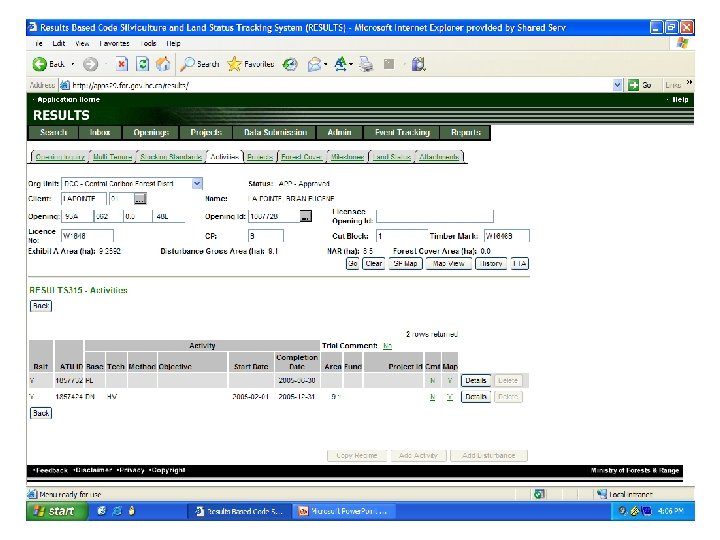Click the SP Map button
The height and width of the screenshot is (540, 720).
click(x=405, y=264)
